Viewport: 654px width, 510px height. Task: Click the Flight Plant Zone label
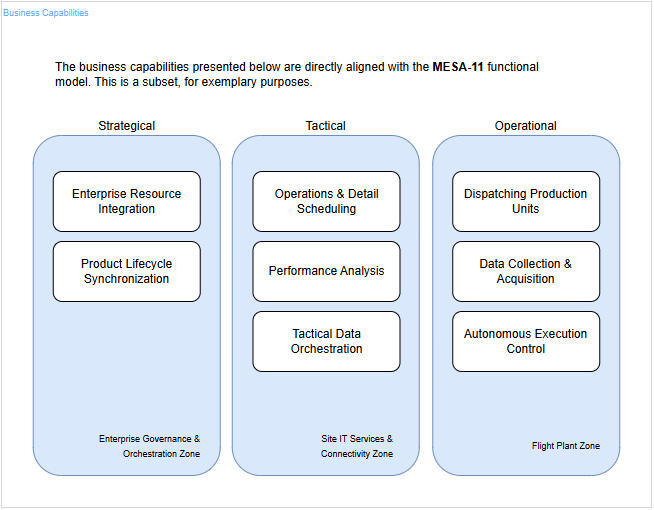pos(566,446)
